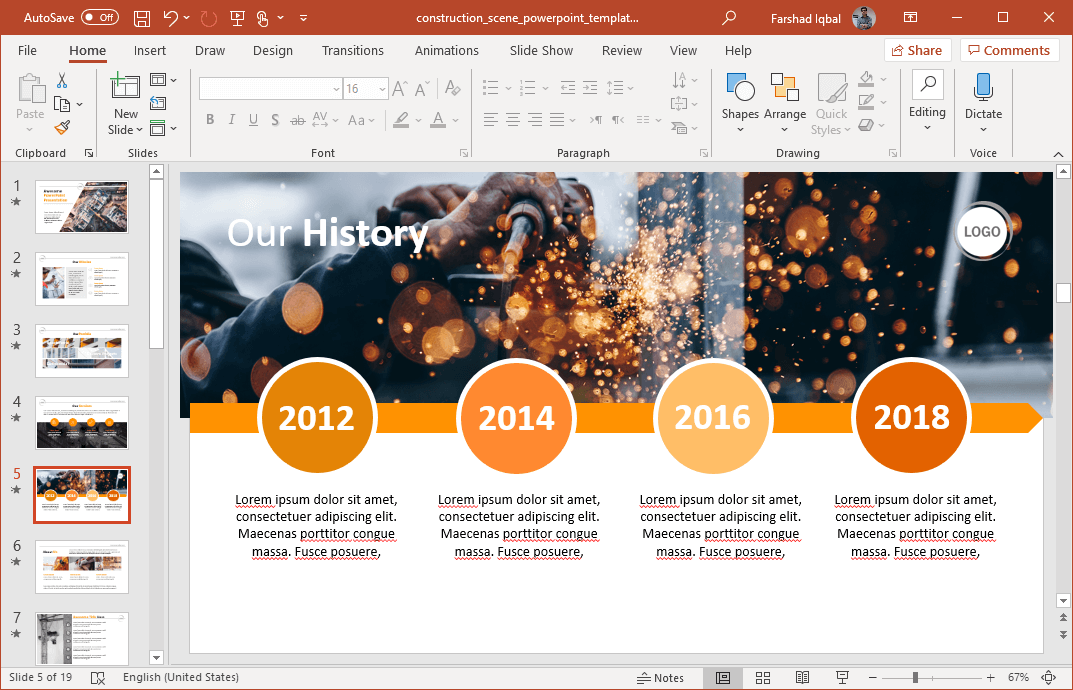
Task: Click Fit slide to current window icon
Action: coord(1049,678)
